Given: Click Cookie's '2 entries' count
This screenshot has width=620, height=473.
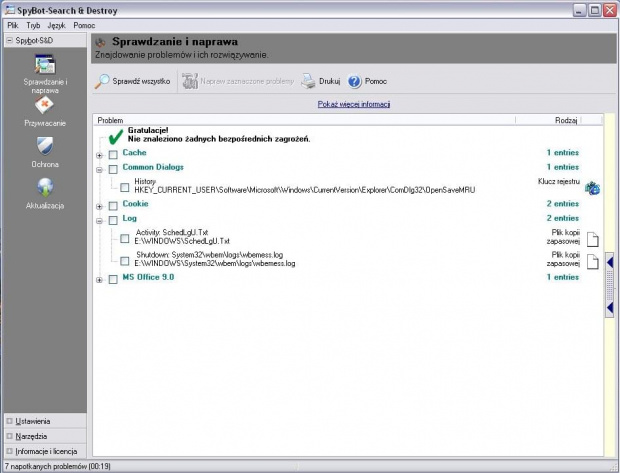Looking at the screenshot, I should pos(563,204).
